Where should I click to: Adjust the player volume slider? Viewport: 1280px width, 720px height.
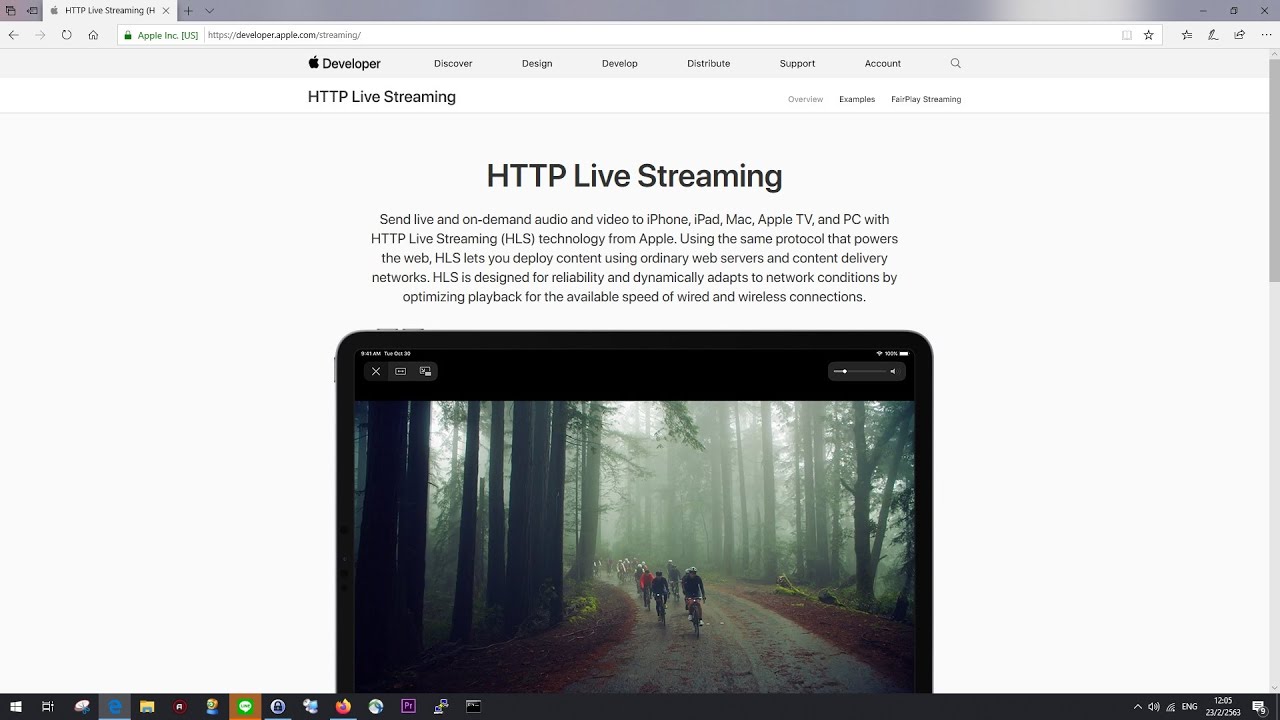click(x=859, y=371)
